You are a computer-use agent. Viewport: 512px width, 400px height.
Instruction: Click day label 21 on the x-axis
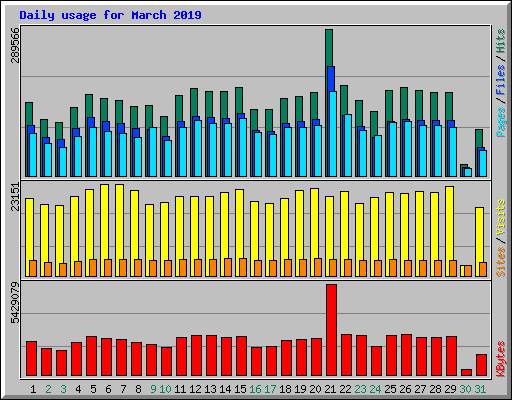[x=330, y=389]
